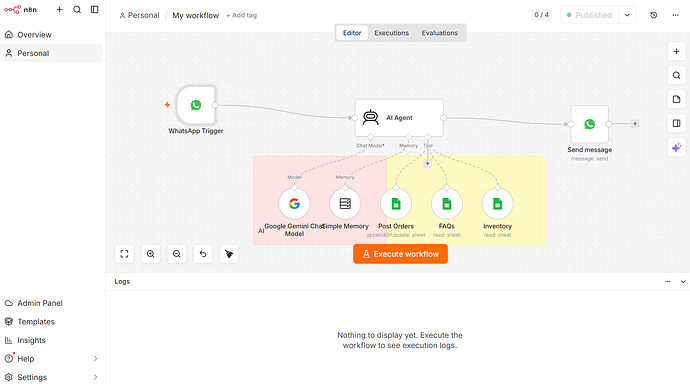The width and height of the screenshot is (690, 384).
Task: Add node after Send message output
Action: pos(635,124)
